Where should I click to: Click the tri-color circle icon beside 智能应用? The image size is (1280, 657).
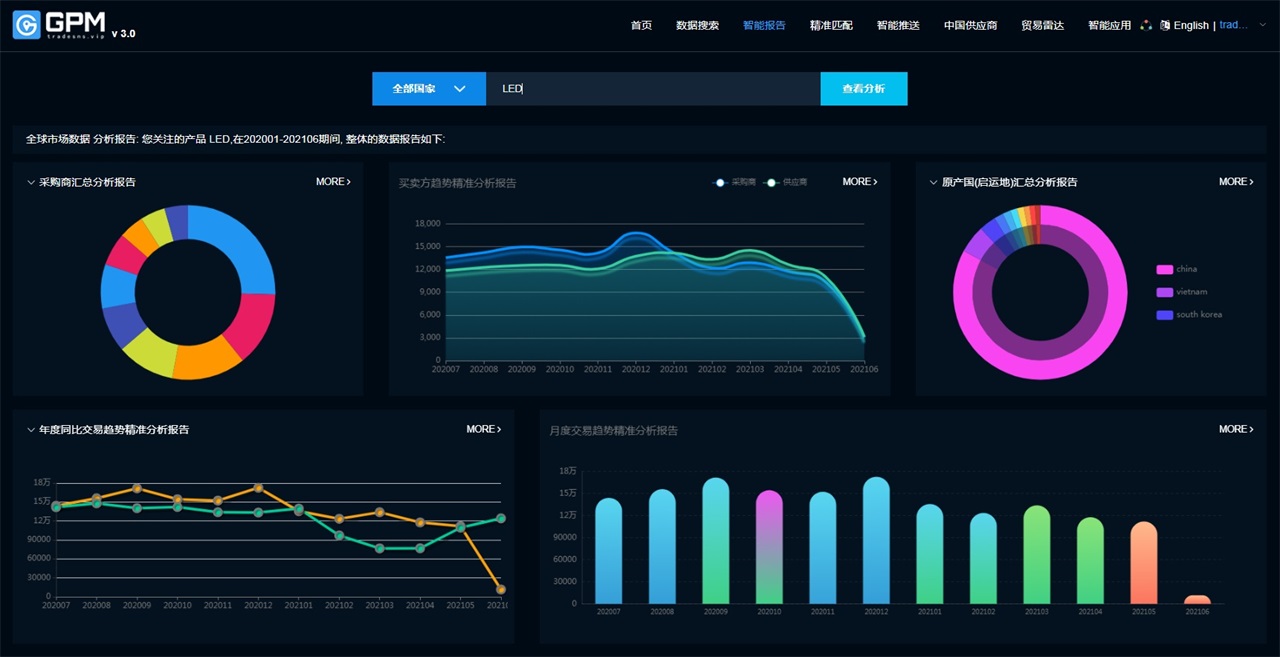click(x=1146, y=25)
